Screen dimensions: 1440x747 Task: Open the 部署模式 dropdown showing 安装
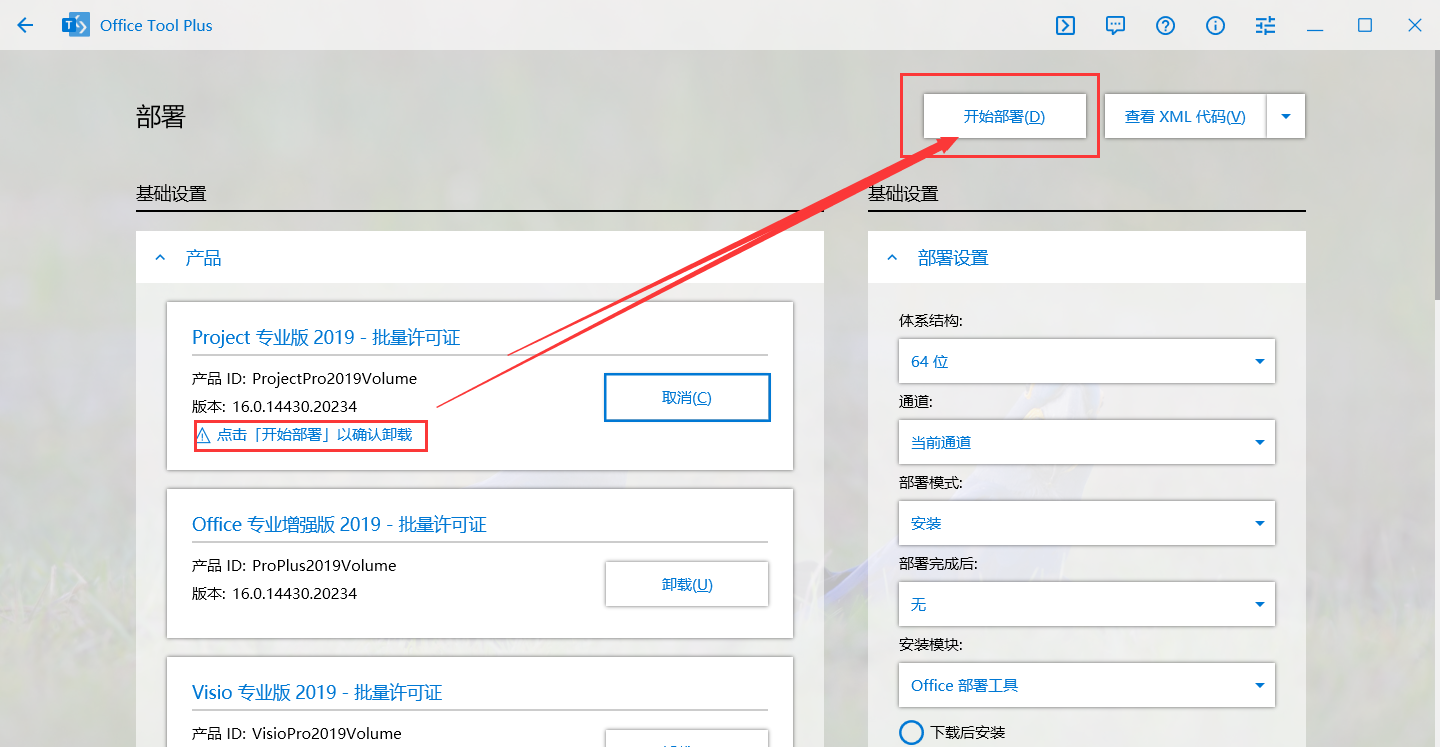click(x=1087, y=523)
